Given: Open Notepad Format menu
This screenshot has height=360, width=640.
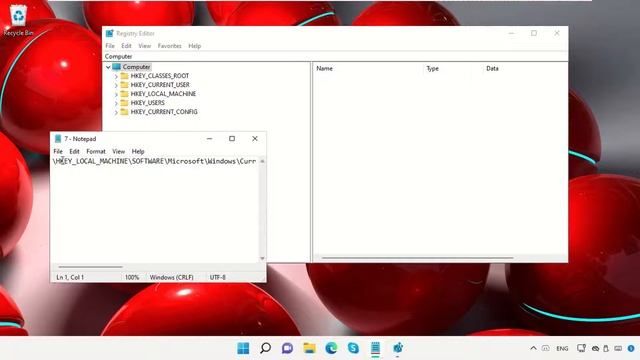Looking at the screenshot, I should tap(96, 151).
